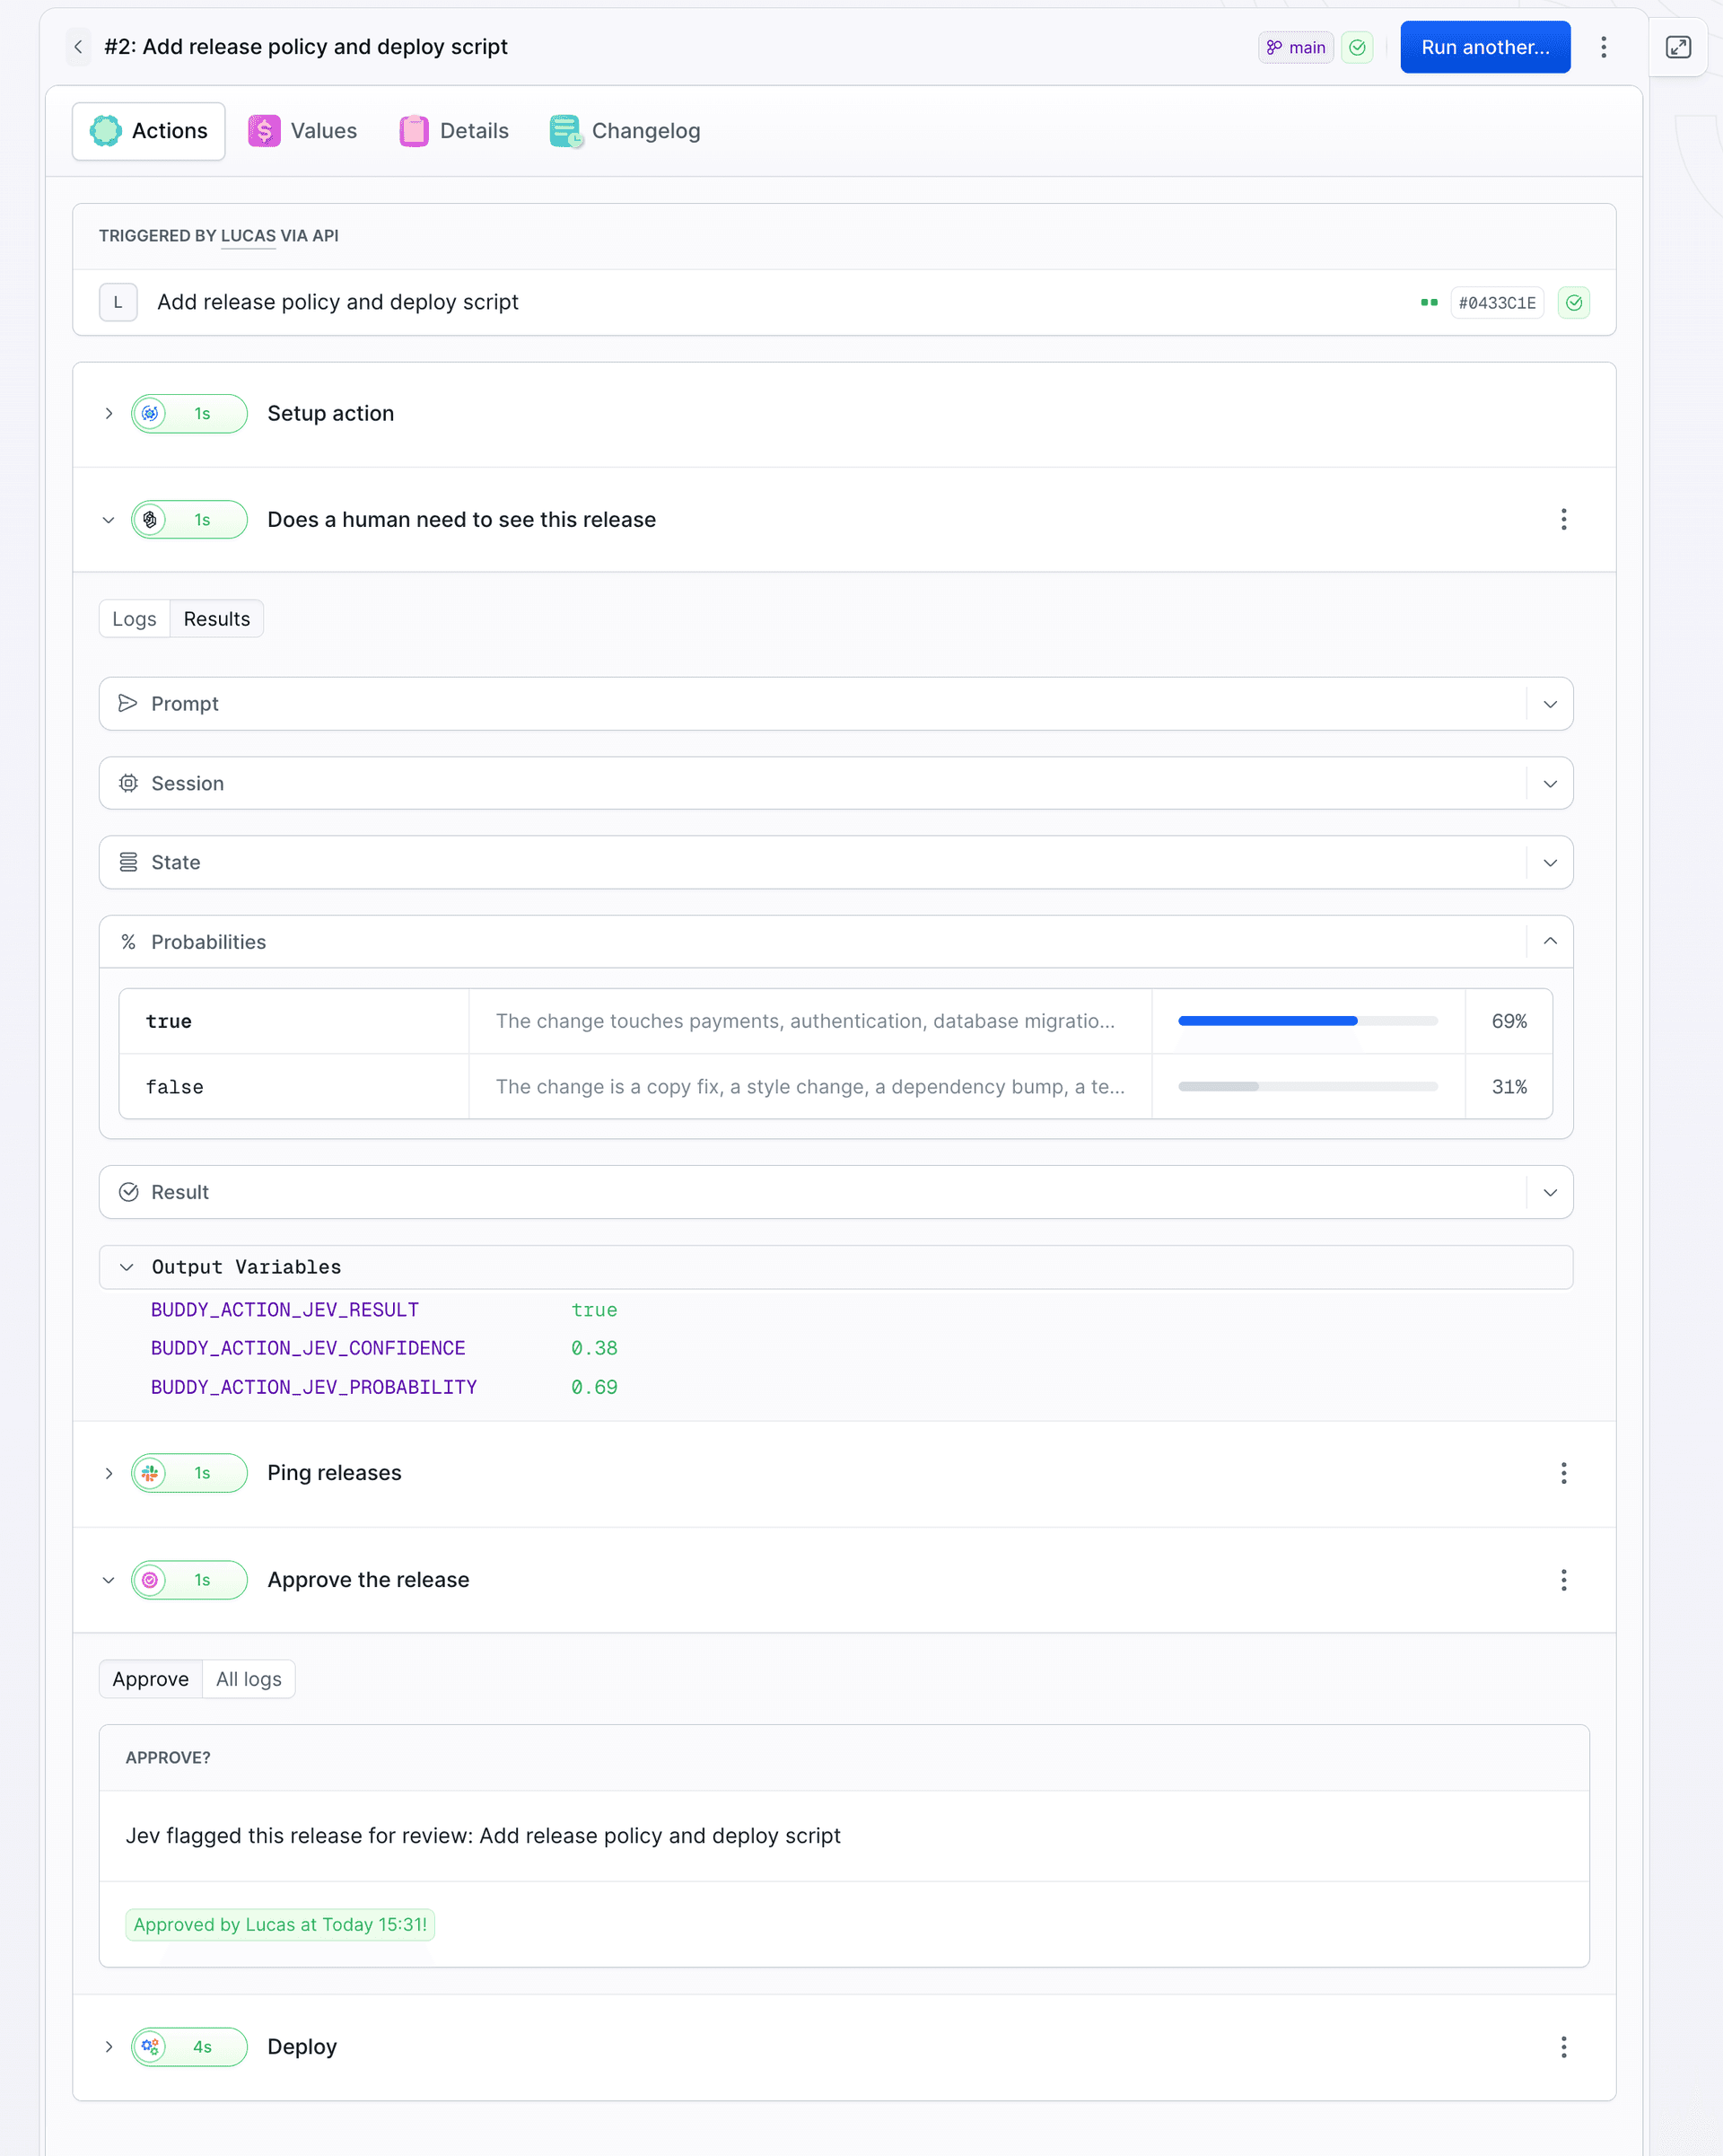Click BUDDY_ACTION_JEV_PROBABILITY variable name

pos(314,1387)
